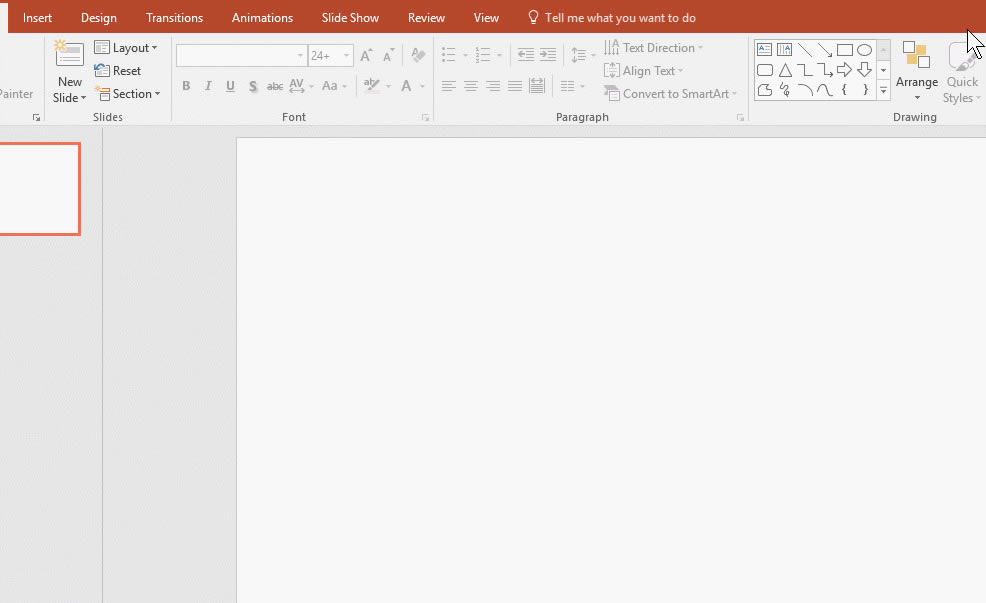
Task: Click the Reset slide button
Action: [118, 71]
